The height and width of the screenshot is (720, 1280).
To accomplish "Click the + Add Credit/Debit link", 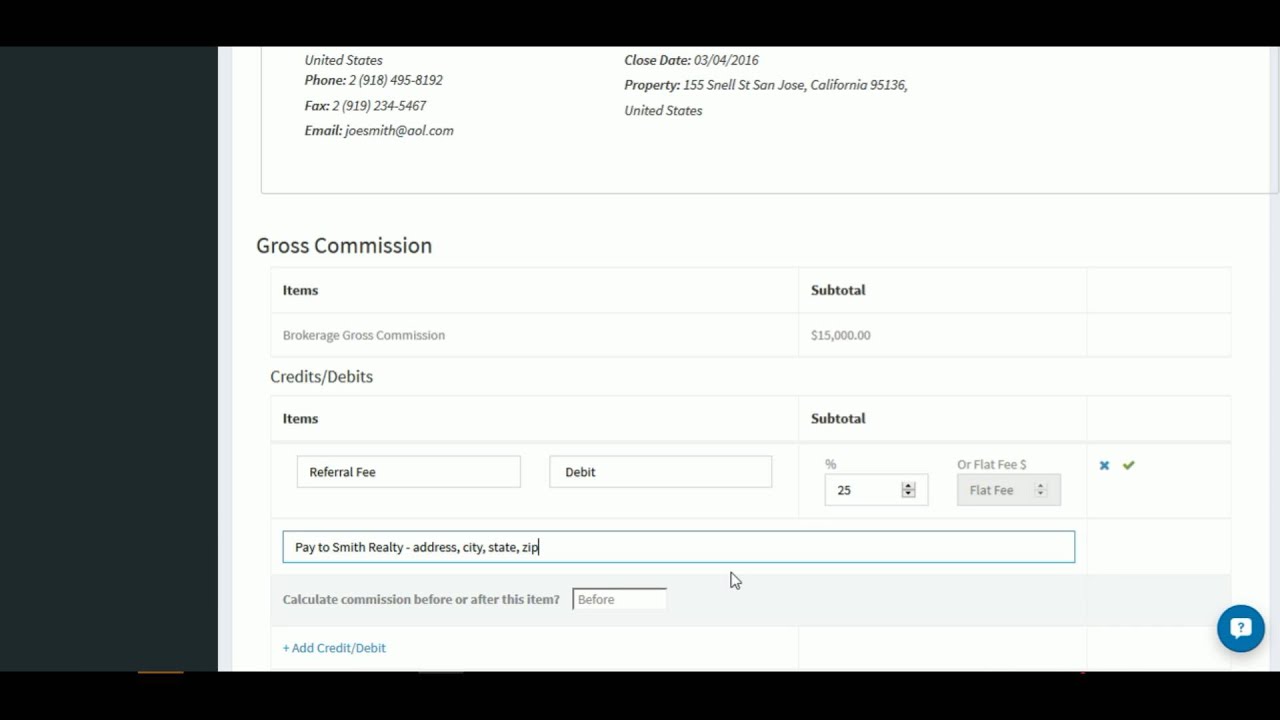I will (334, 648).
